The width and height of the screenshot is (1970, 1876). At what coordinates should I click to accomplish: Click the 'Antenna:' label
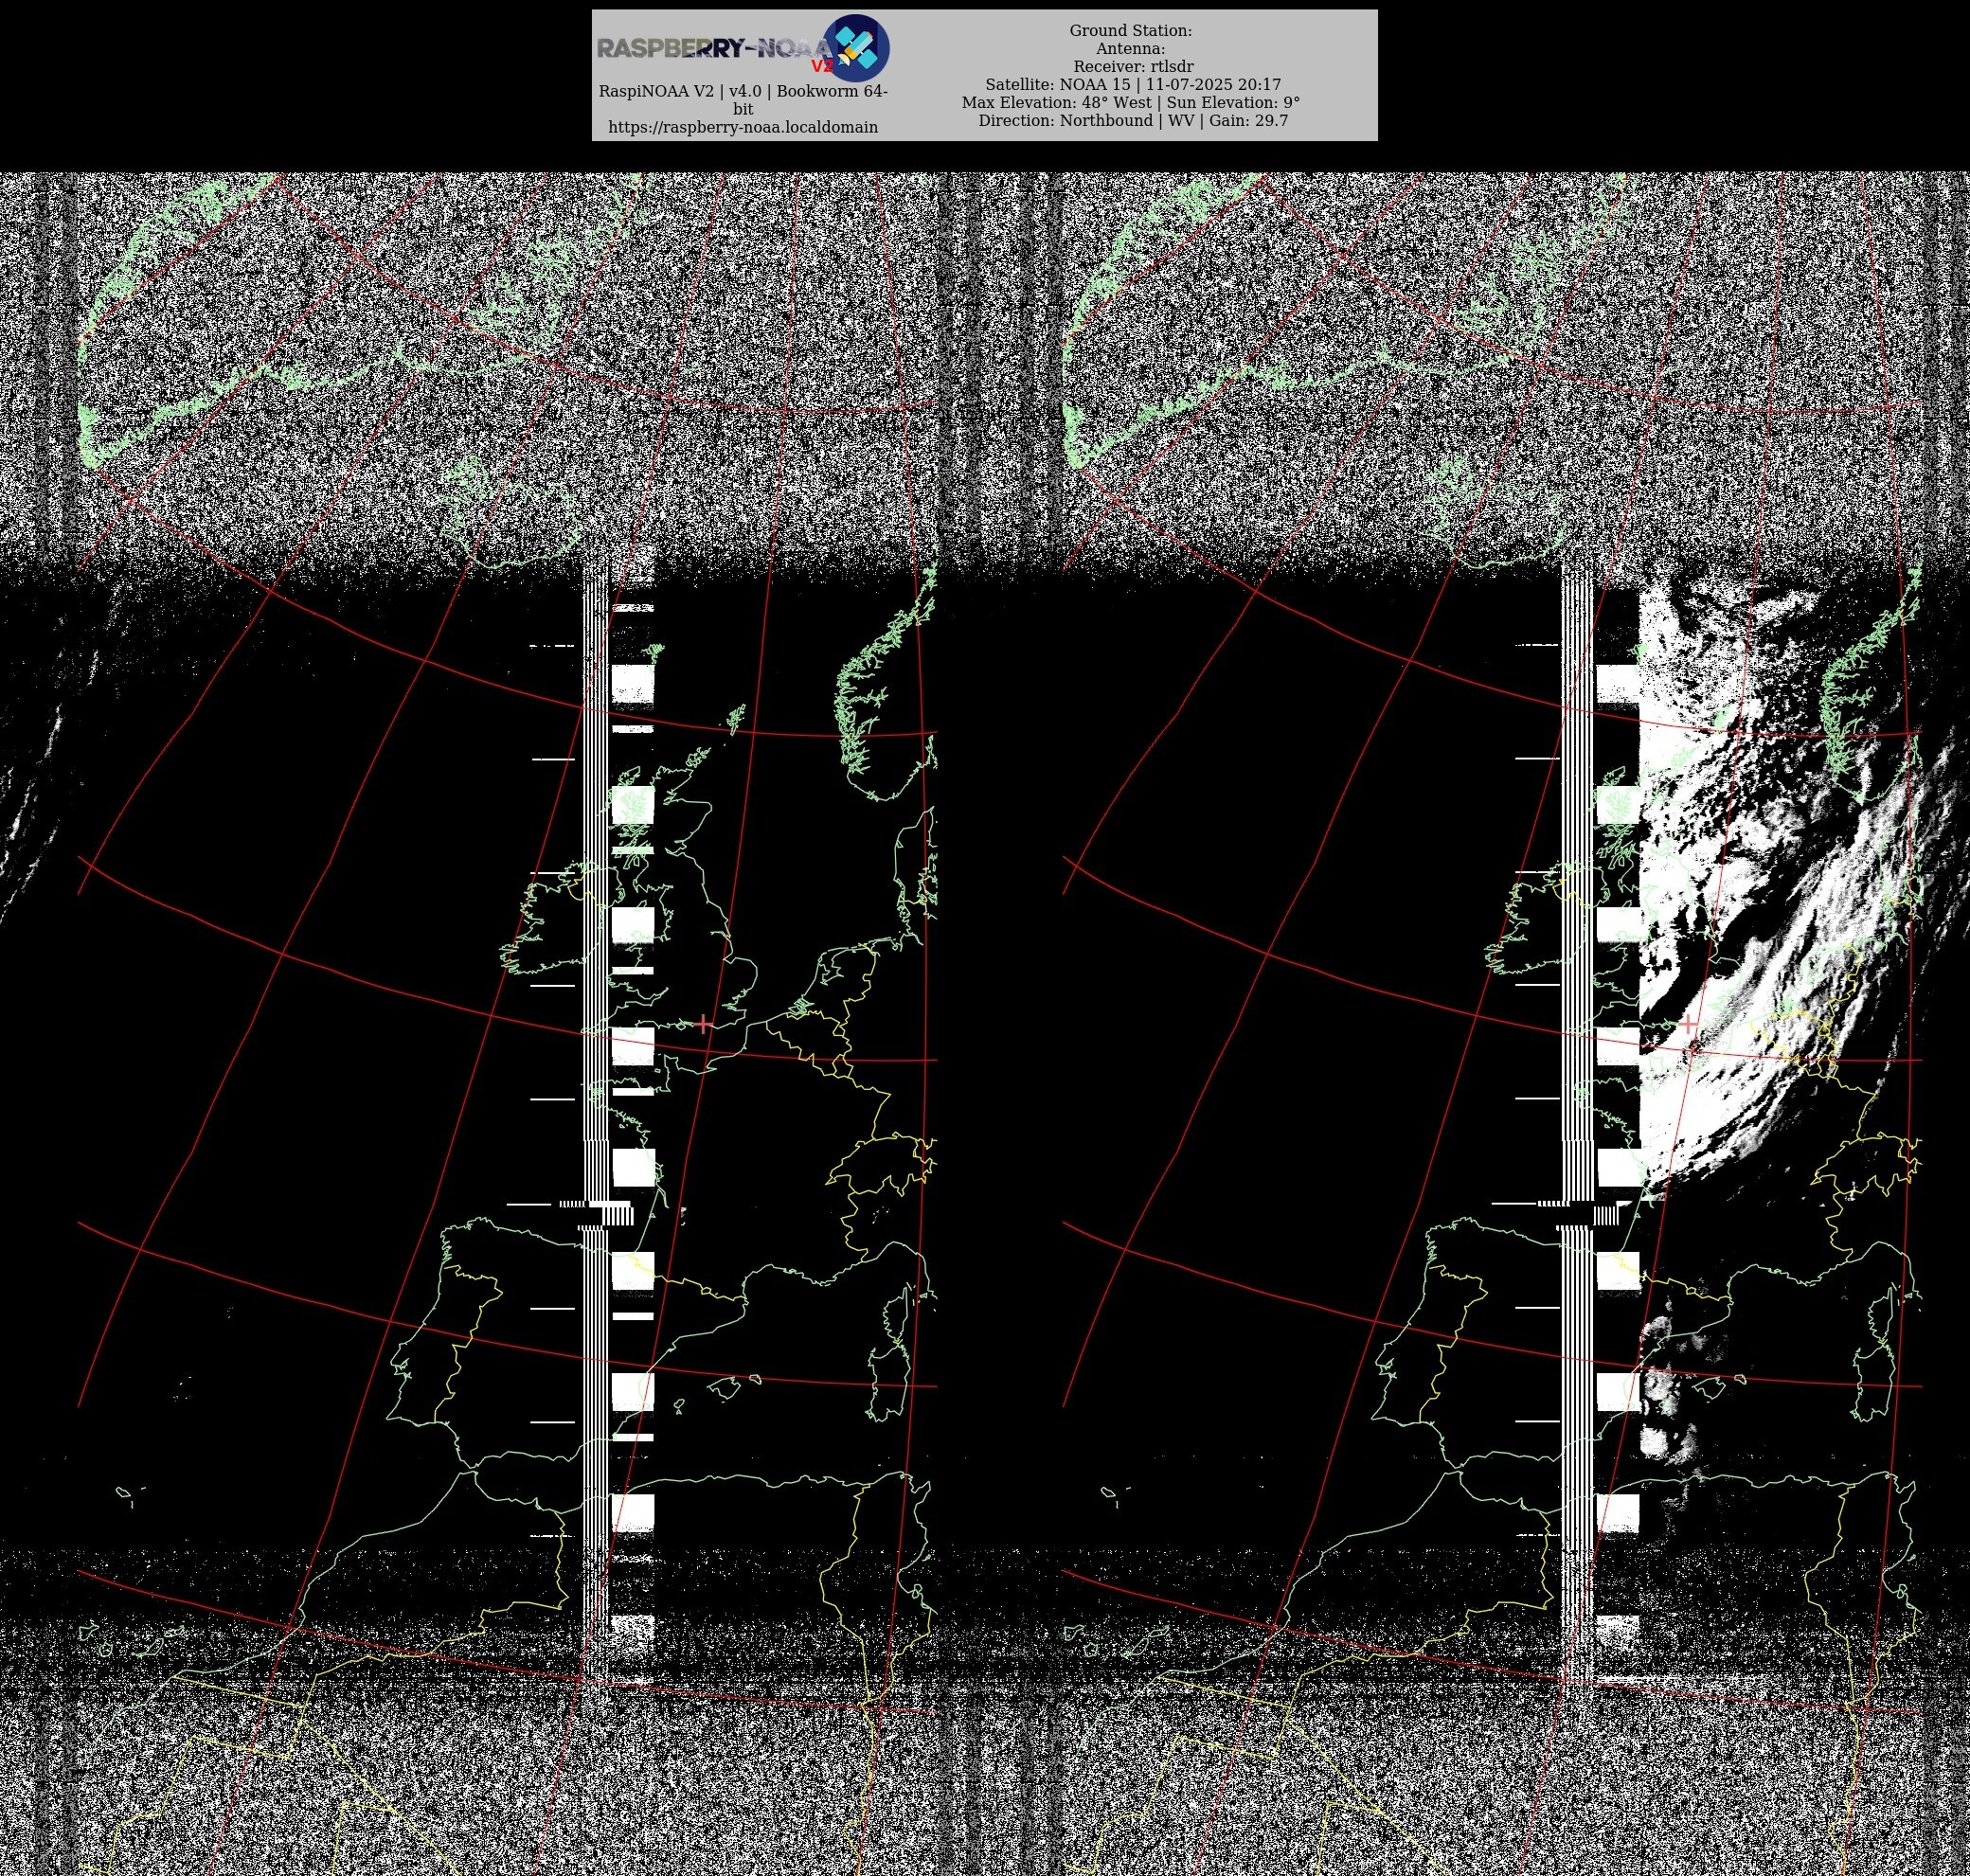tap(1130, 49)
